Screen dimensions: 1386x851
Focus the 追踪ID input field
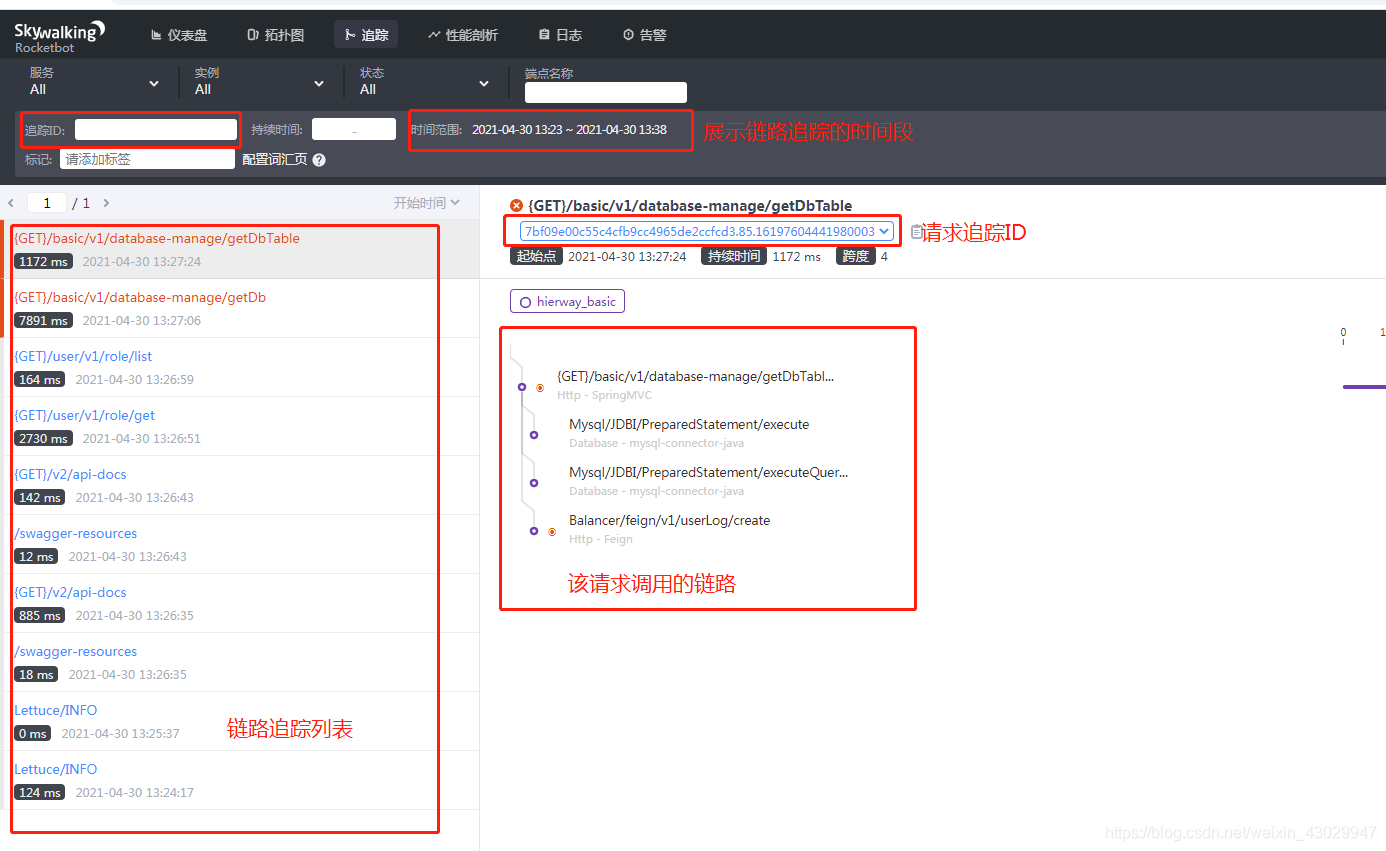point(156,129)
